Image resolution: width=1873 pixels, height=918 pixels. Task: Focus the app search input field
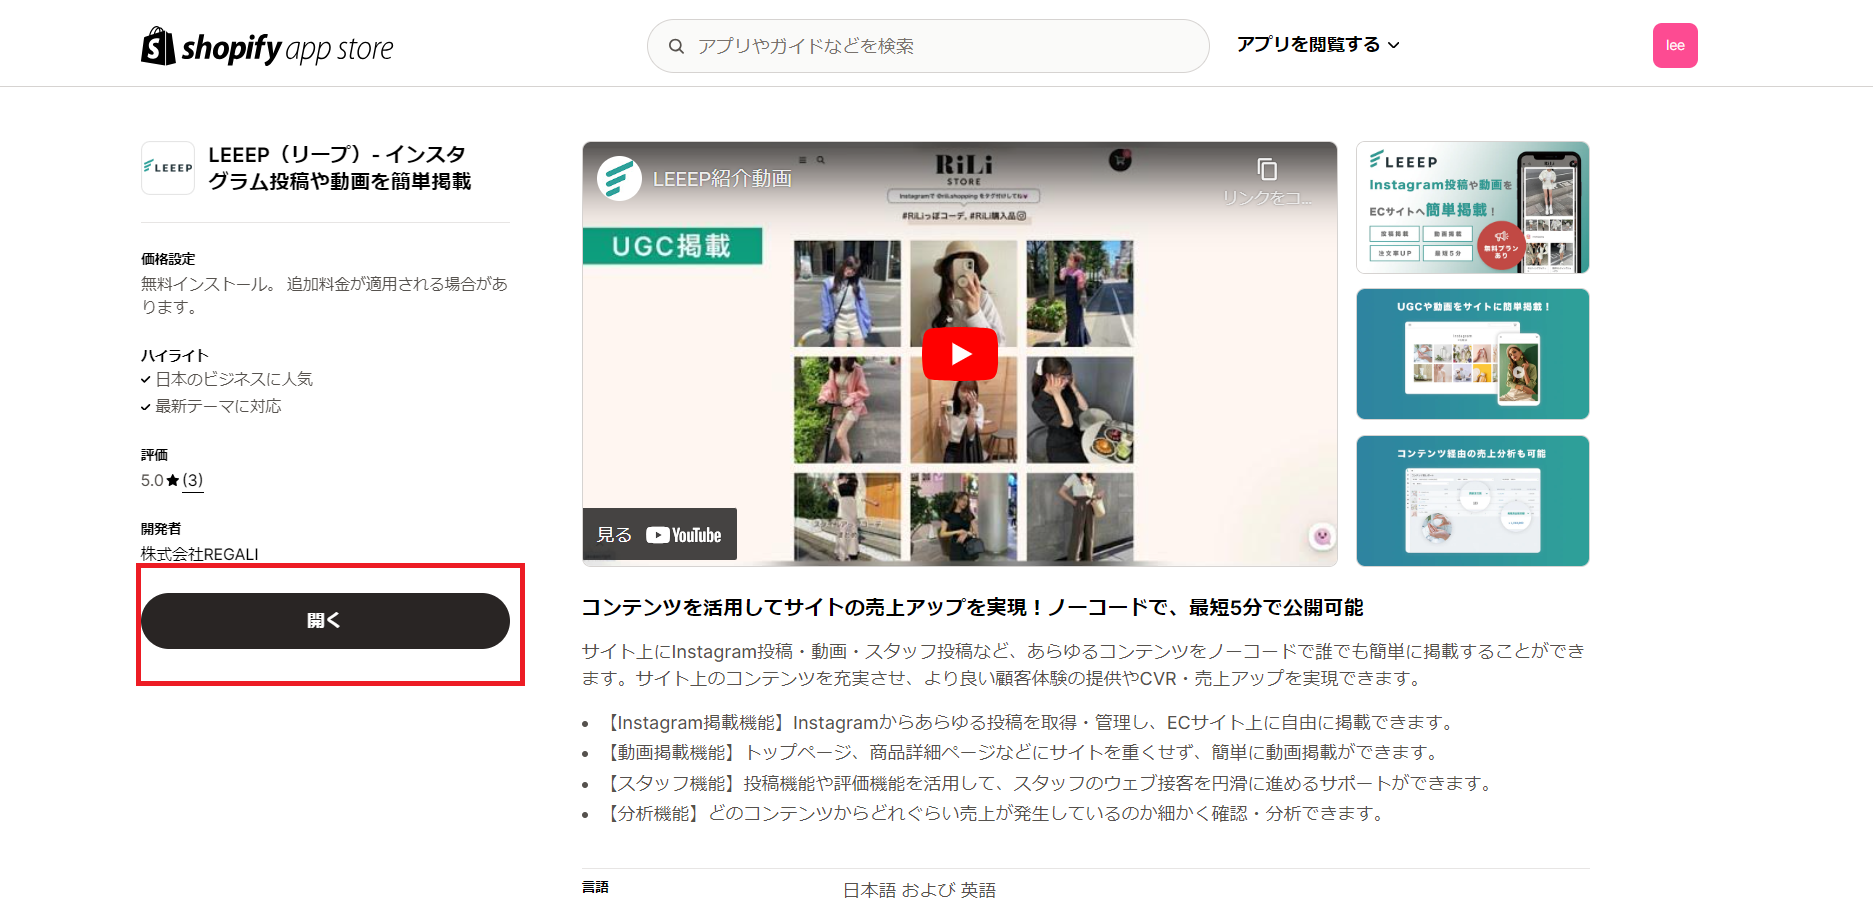pyautogui.click(x=928, y=46)
